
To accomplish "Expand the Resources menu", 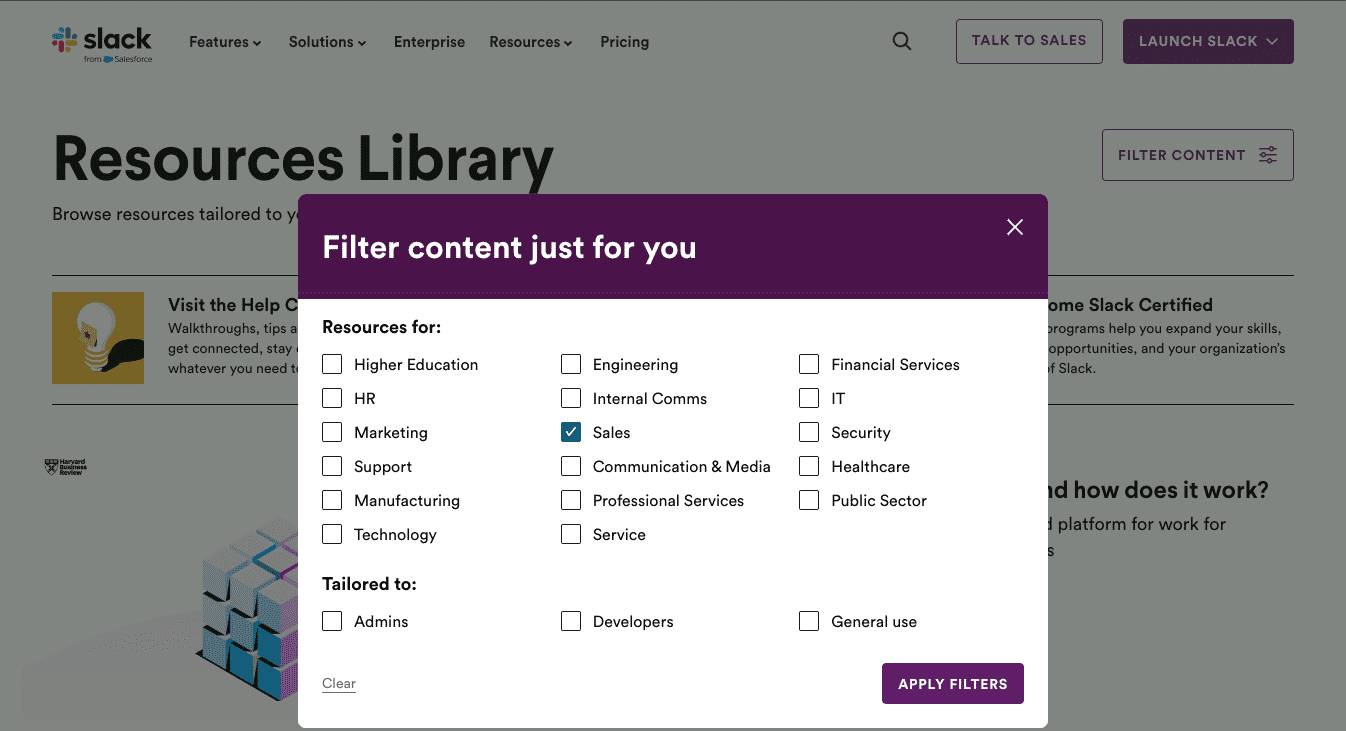I will (530, 42).
